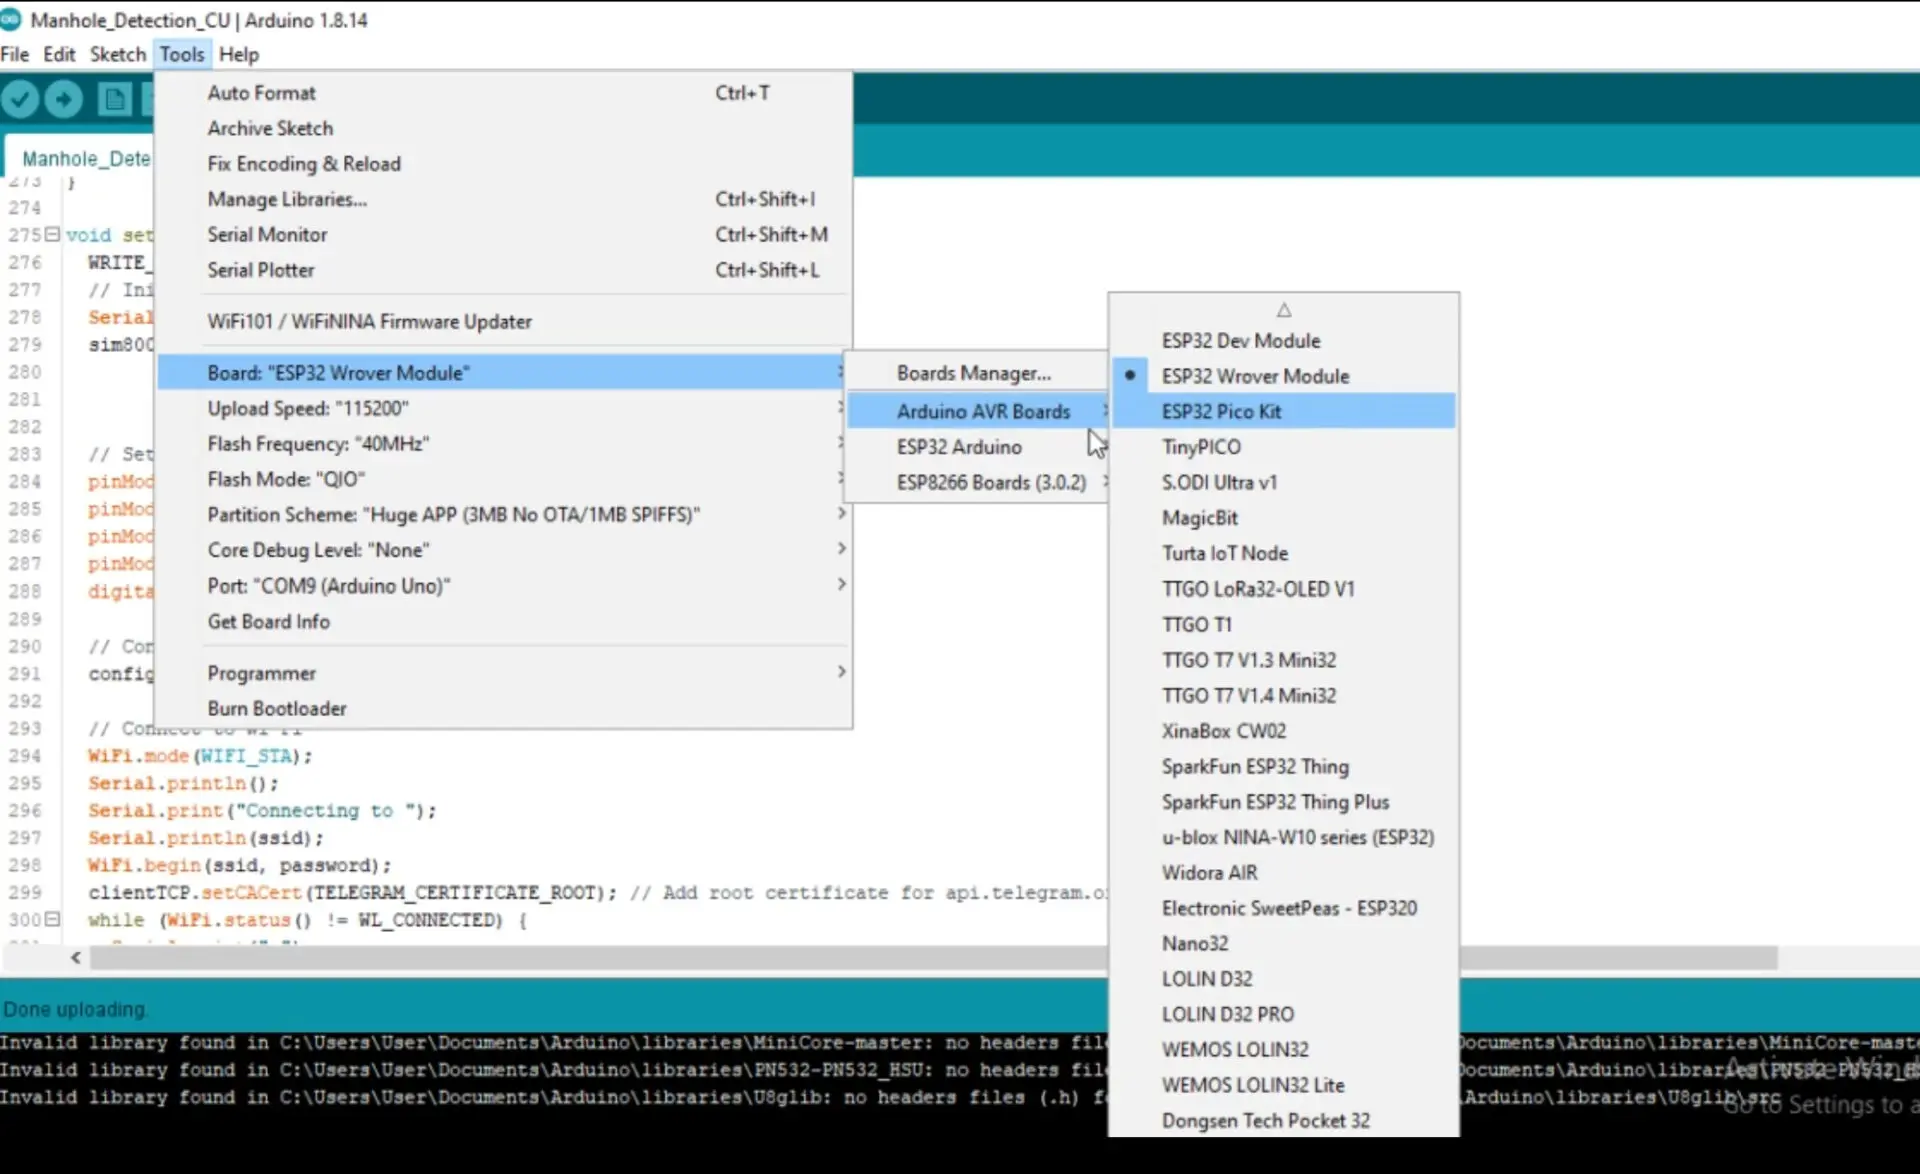This screenshot has width=1920, height=1174.
Task: Choose WEMOS LOLIN32 Lite board
Action: point(1284,1085)
